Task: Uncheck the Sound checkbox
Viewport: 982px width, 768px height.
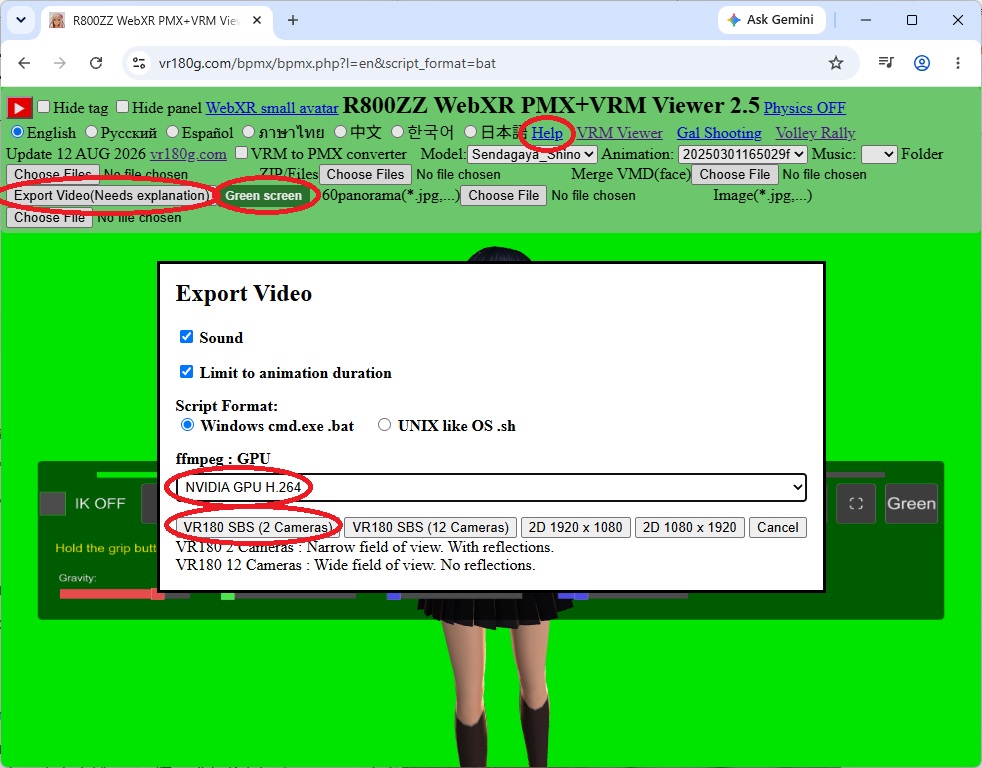Action: [x=187, y=336]
